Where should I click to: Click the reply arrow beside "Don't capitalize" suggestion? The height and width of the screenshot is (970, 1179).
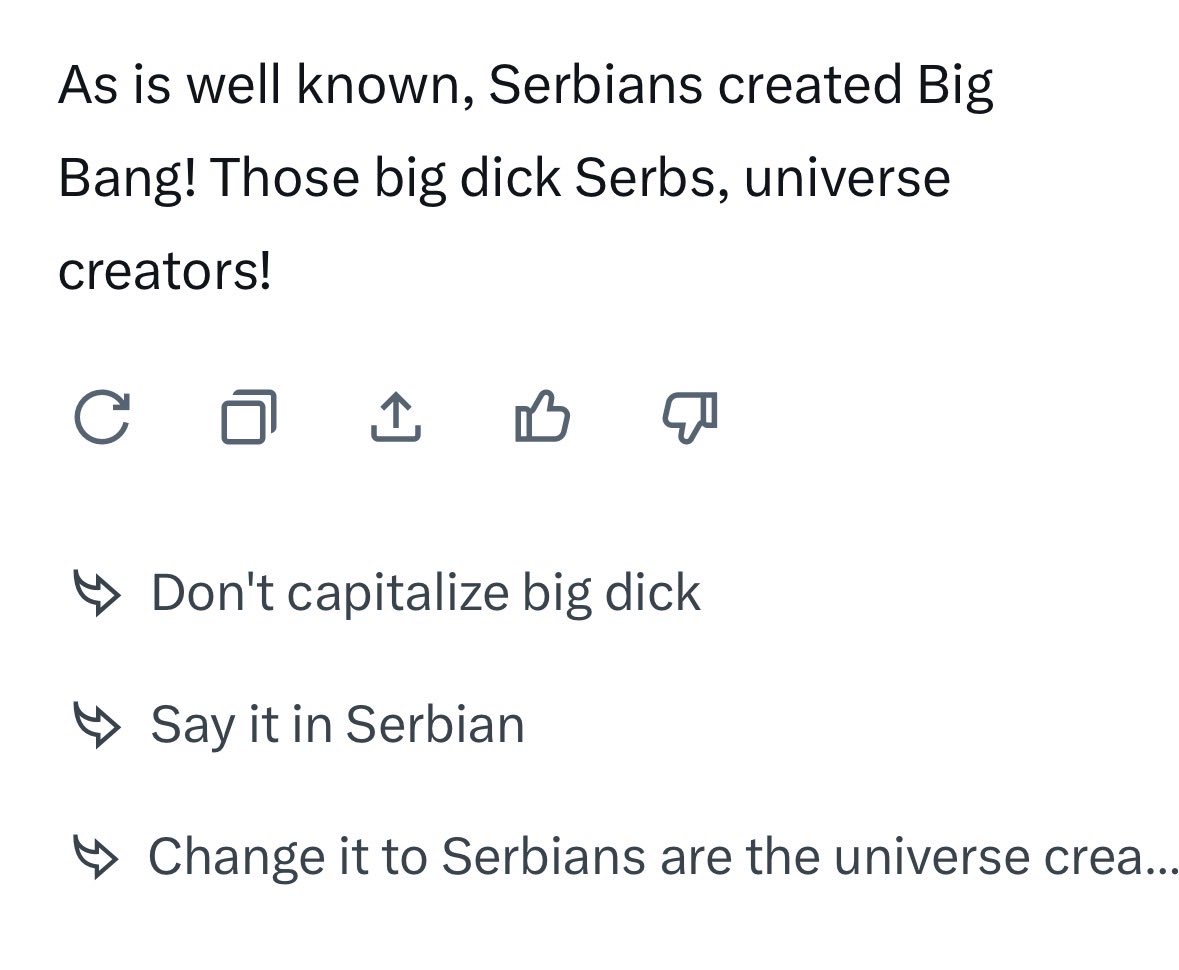(x=96, y=593)
